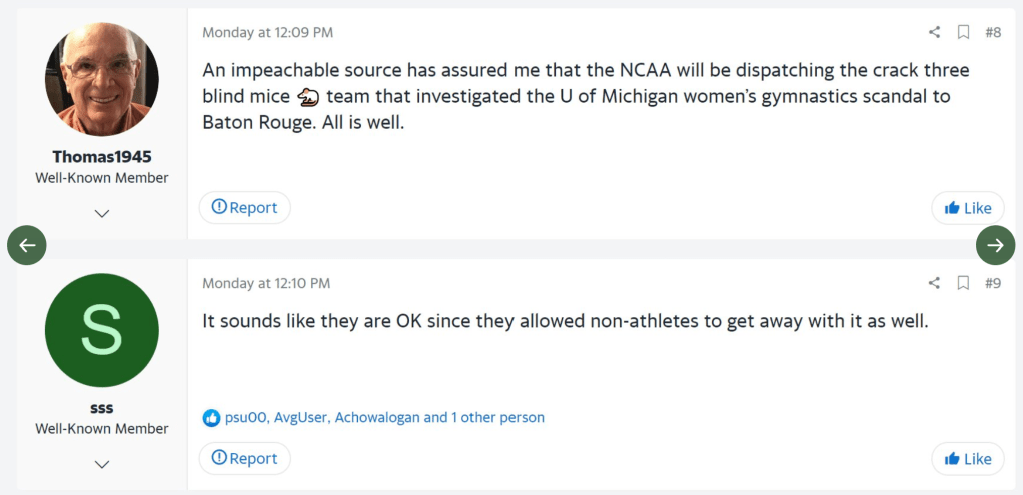The image size is (1023, 495).
Task: Go to next page with right arrow
Action: tap(995, 245)
